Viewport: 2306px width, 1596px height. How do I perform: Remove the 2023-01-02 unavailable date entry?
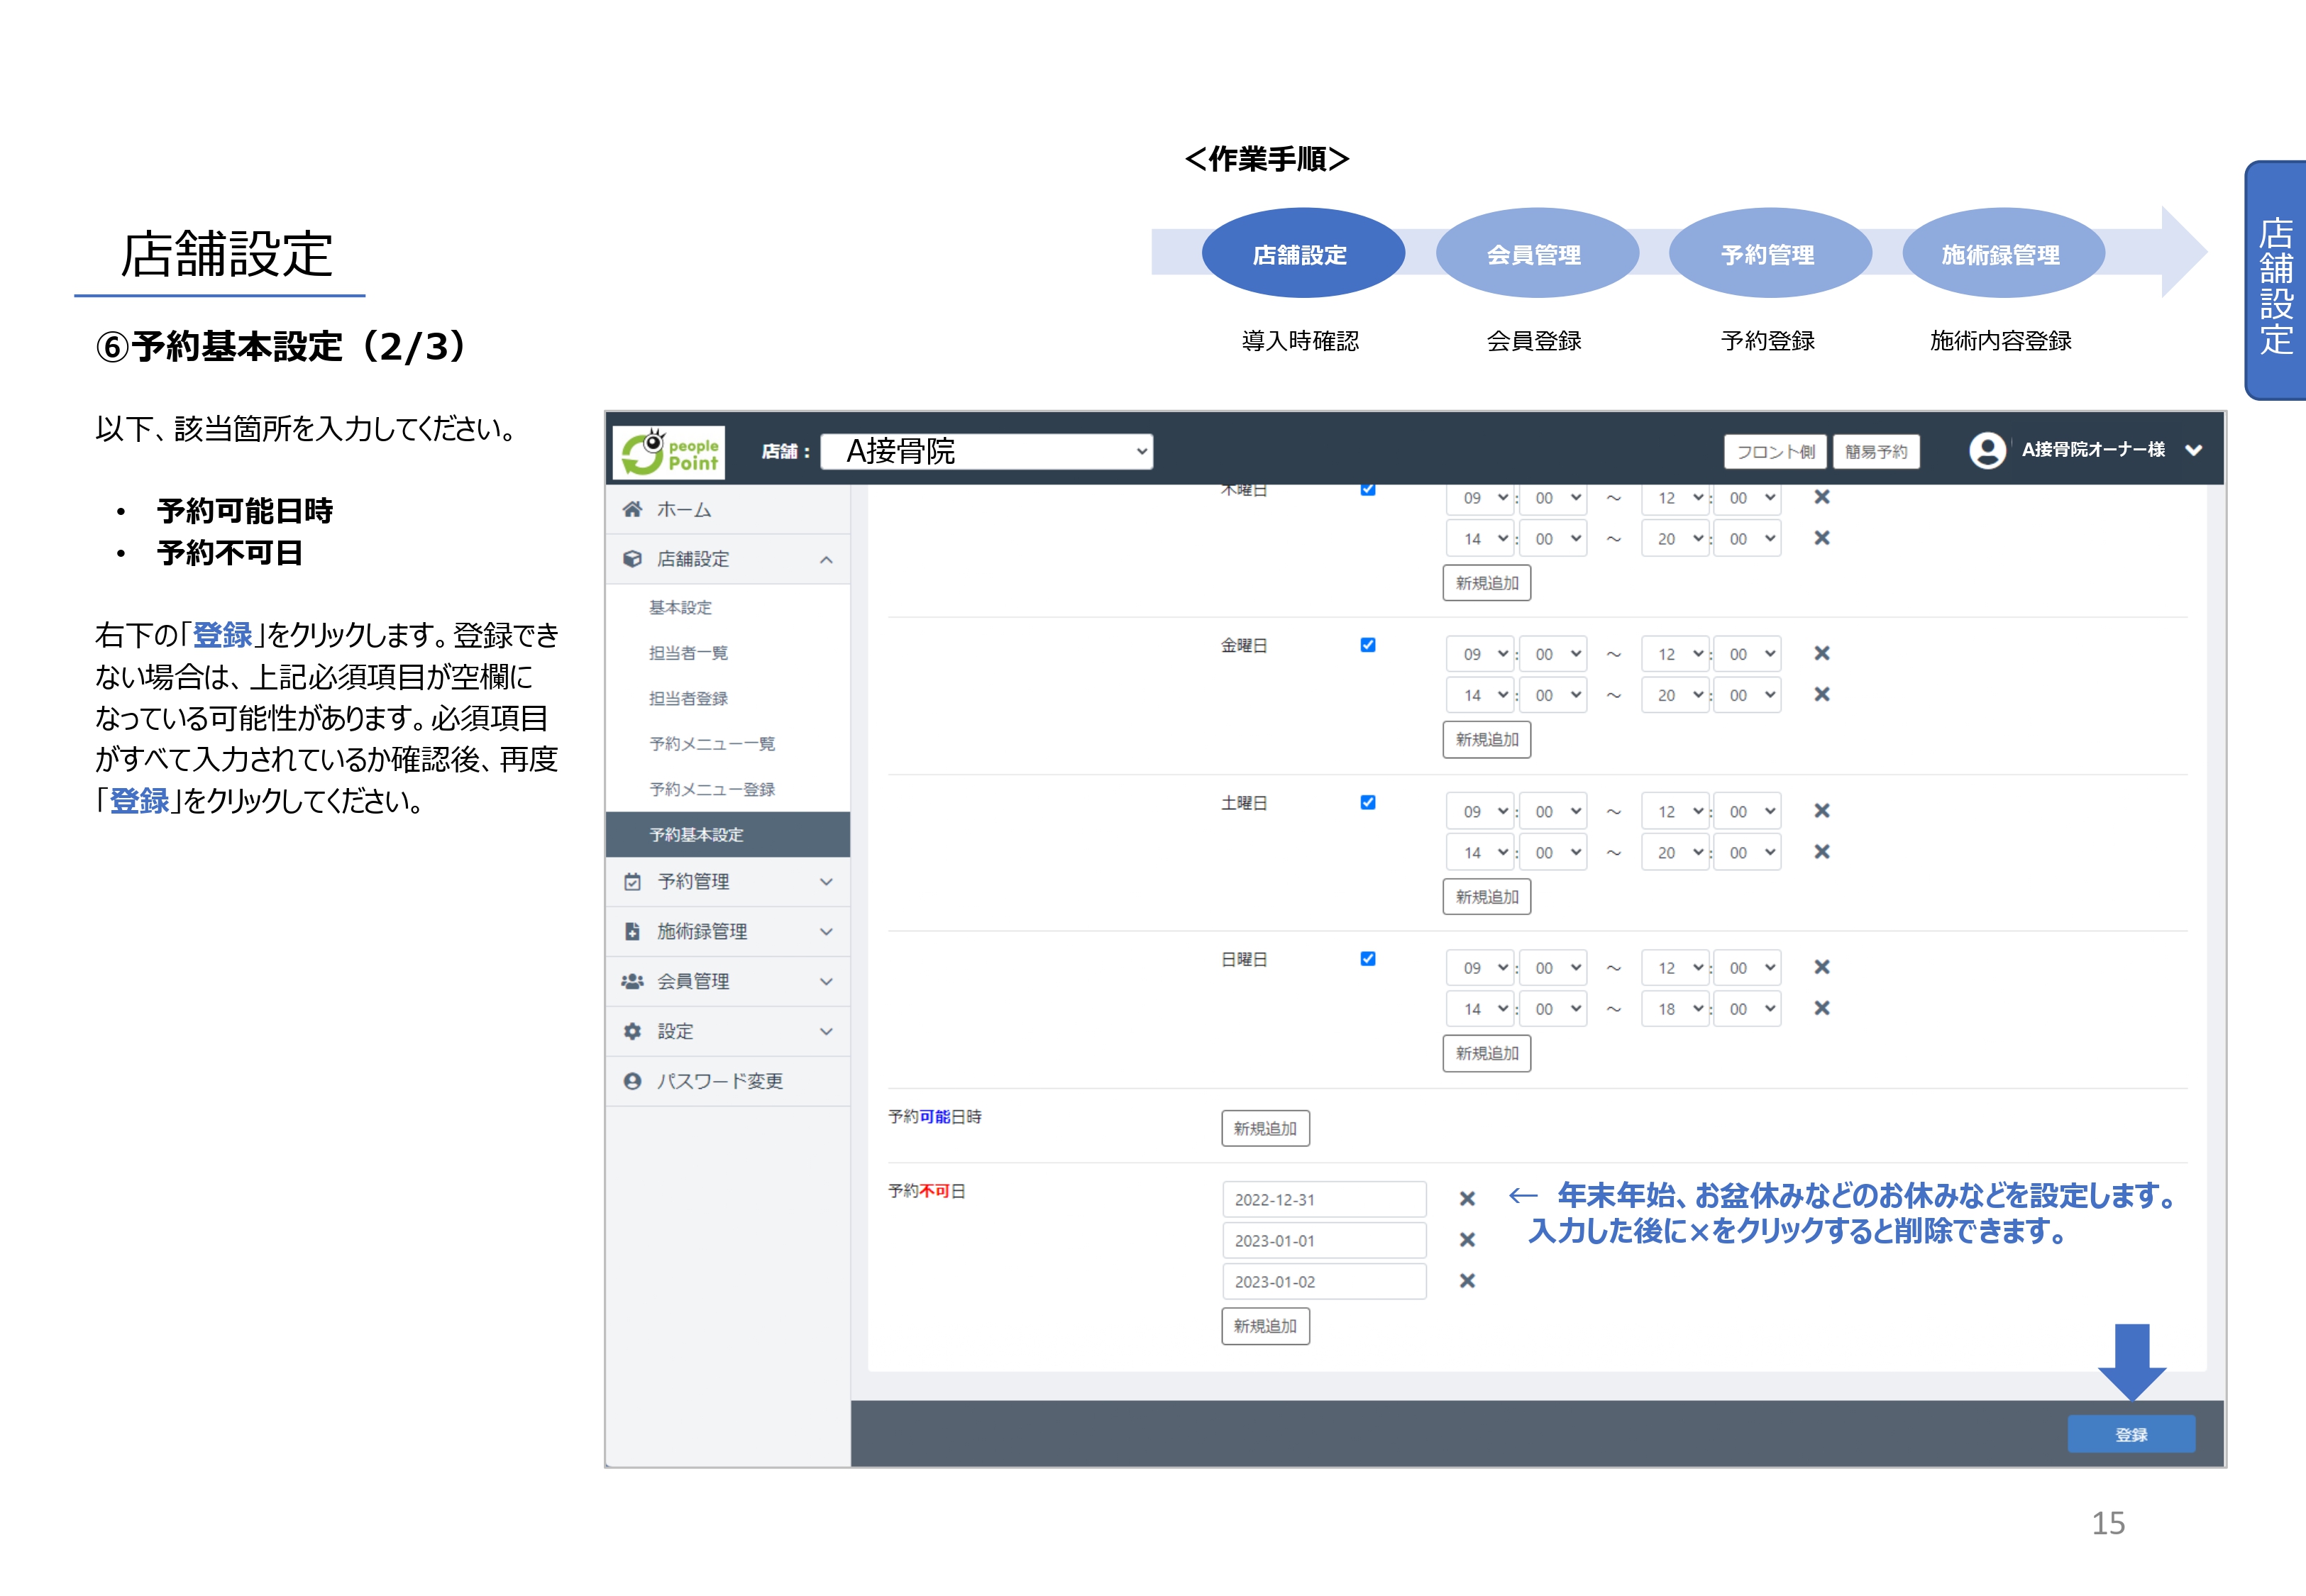pyautogui.click(x=1467, y=1281)
